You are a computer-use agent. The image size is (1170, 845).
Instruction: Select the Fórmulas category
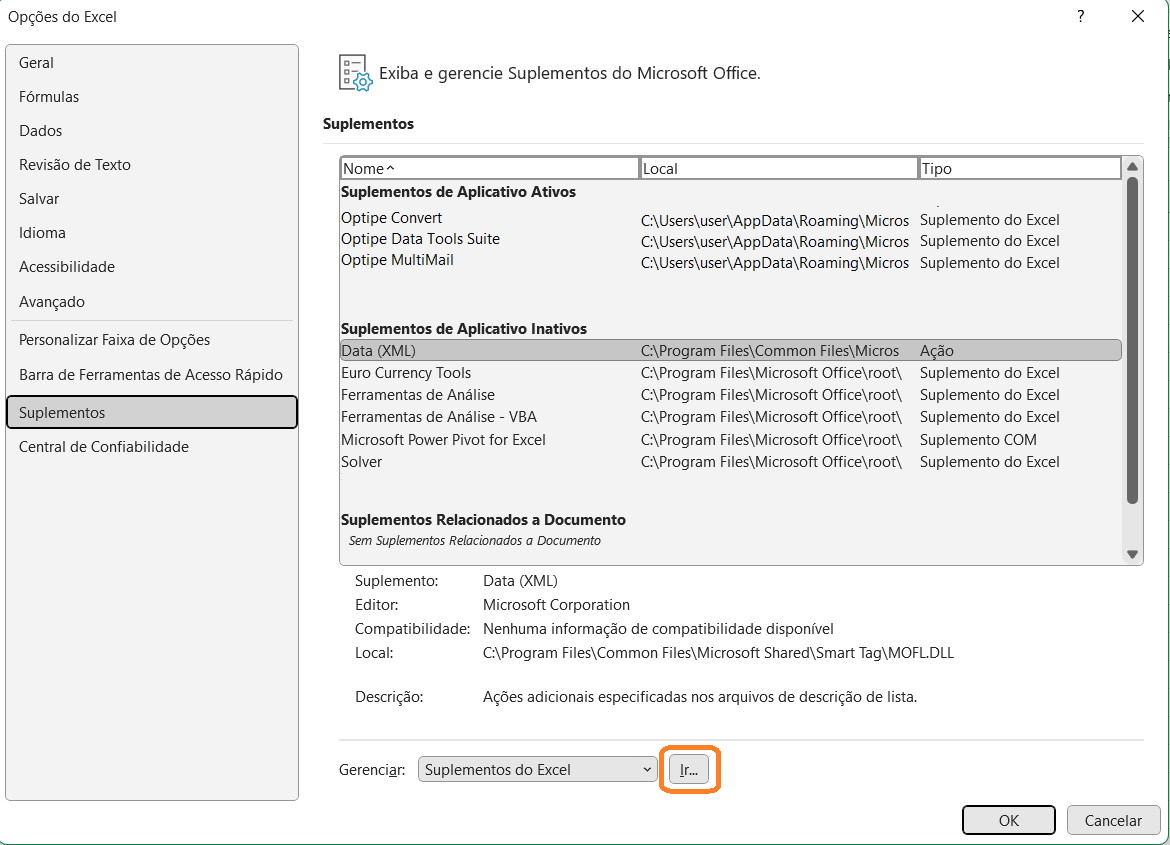click(151, 97)
